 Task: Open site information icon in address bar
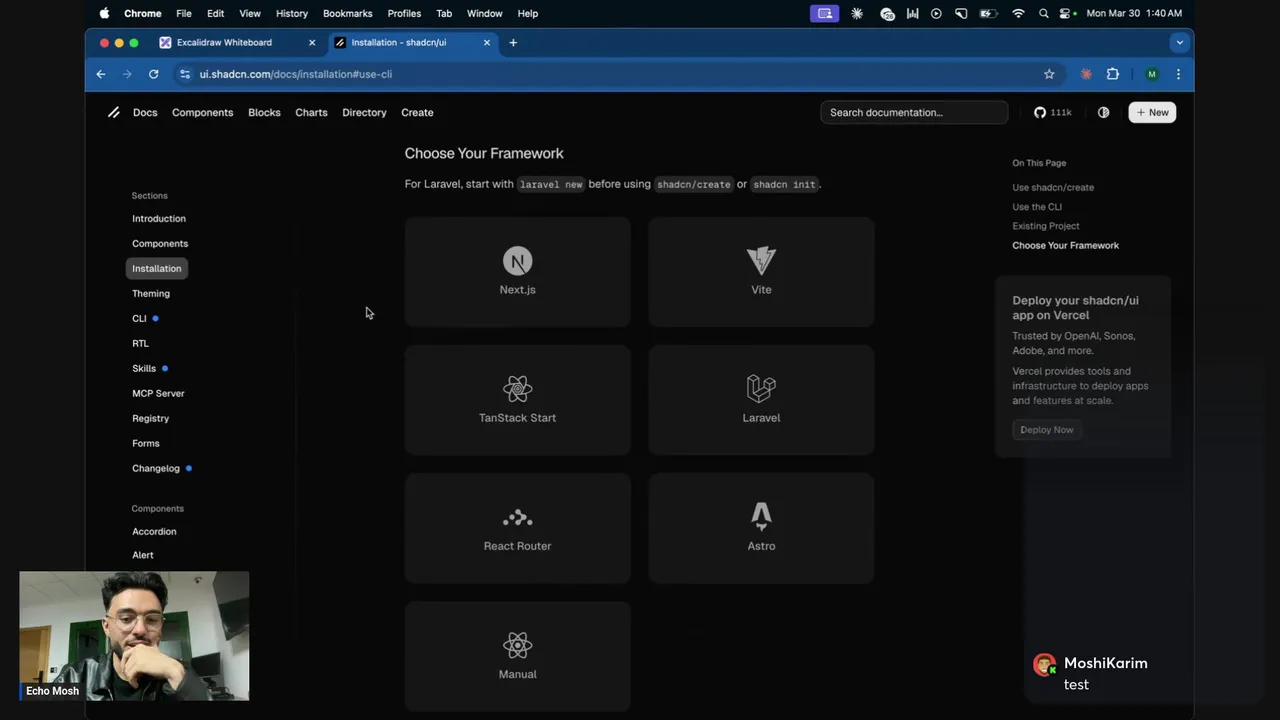(x=185, y=74)
